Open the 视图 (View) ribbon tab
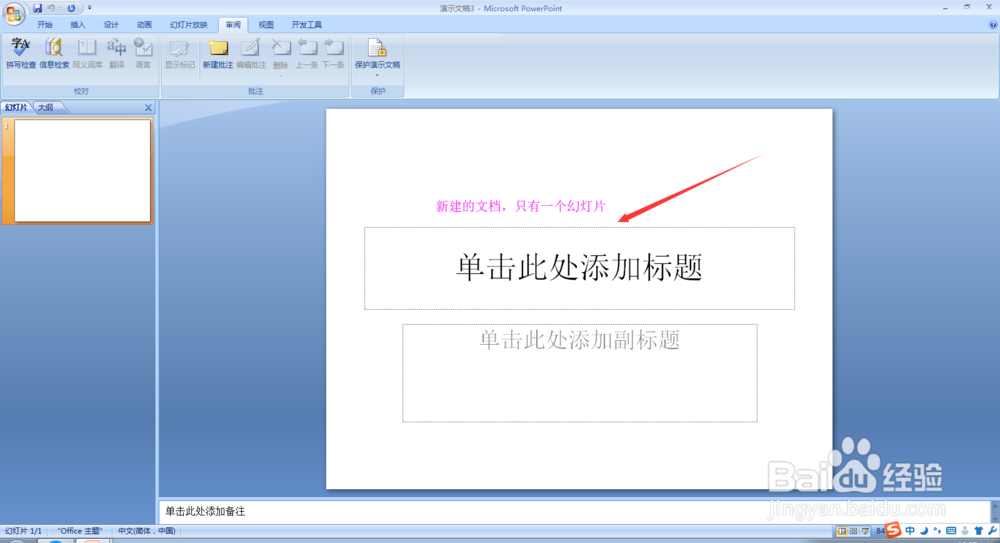Viewport: 1000px width, 543px height. click(266, 25)
